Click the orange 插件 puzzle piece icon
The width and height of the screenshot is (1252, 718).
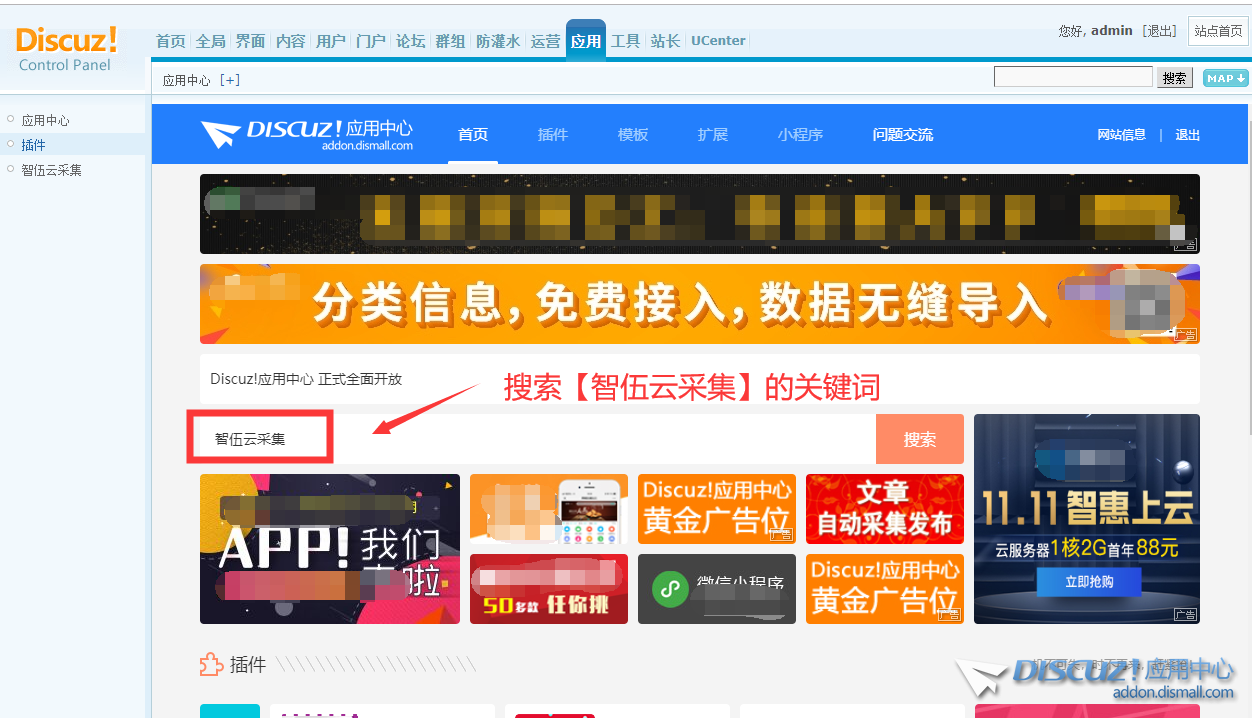click(211, 664)
